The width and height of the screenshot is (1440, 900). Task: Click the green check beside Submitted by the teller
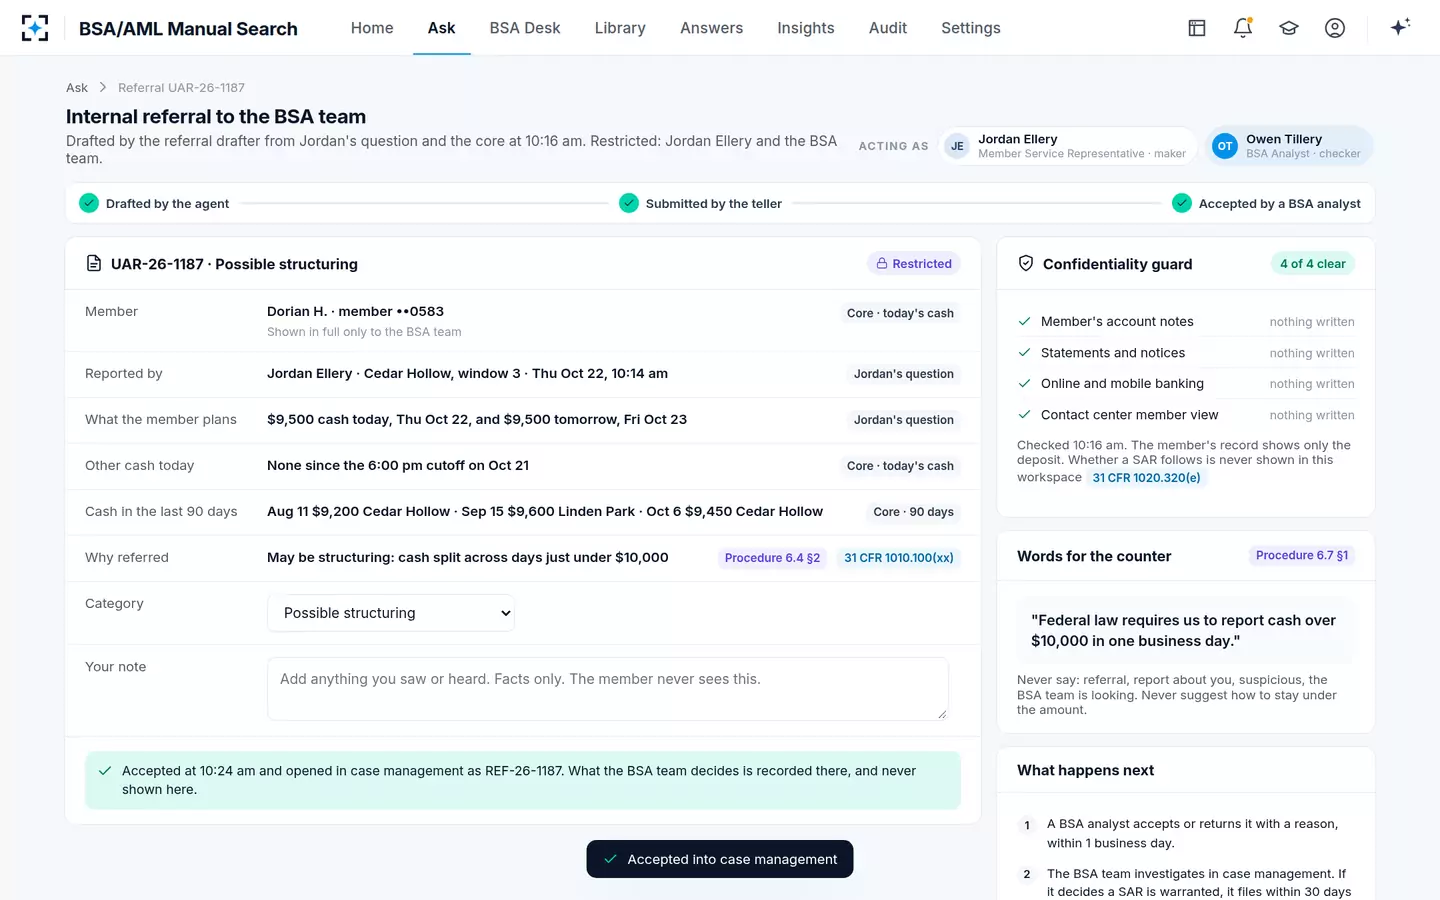coord(629,203)
